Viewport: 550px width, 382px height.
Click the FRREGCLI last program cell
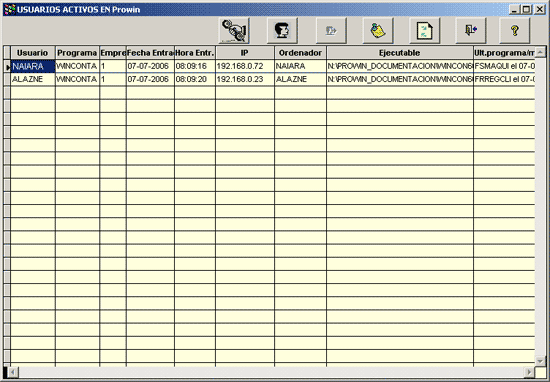click(x=504, y=79)
